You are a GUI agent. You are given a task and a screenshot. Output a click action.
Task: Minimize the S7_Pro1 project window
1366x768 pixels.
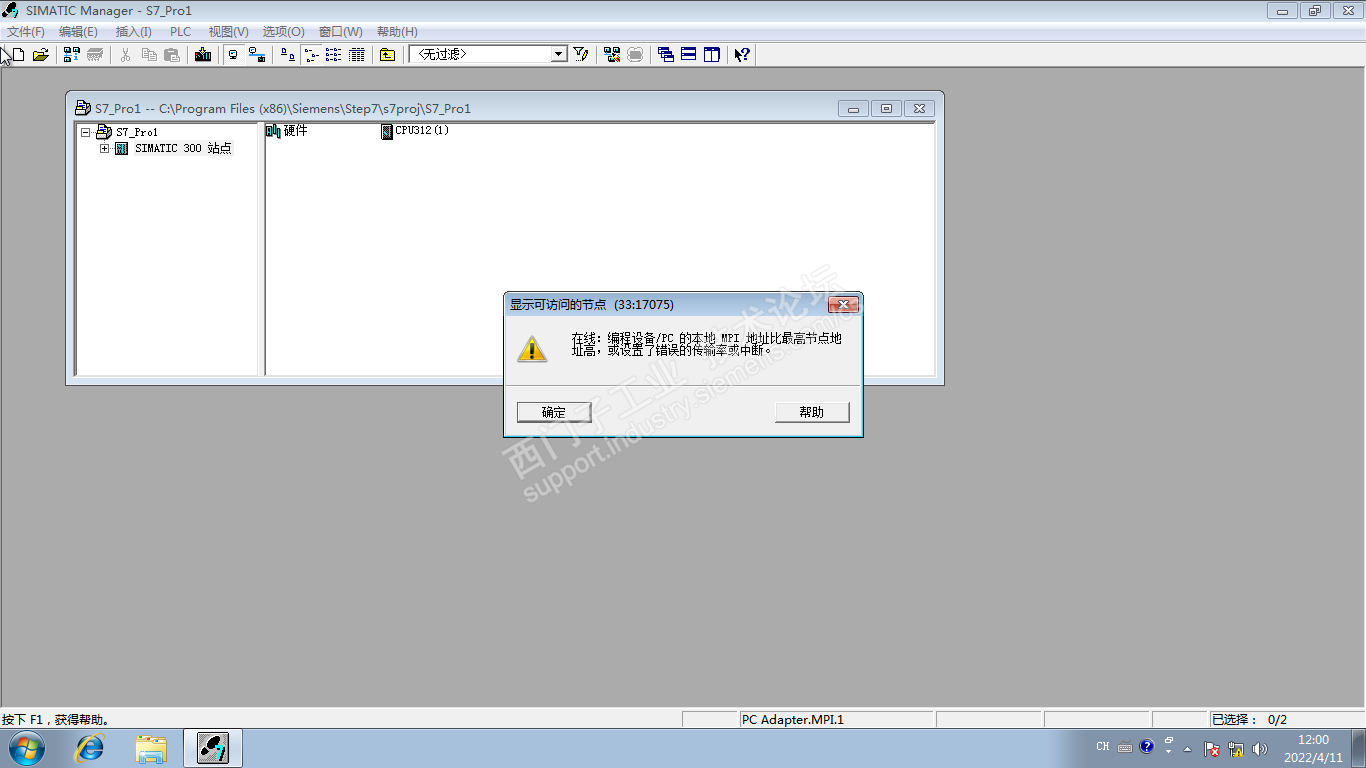click(x=853, y=108)
